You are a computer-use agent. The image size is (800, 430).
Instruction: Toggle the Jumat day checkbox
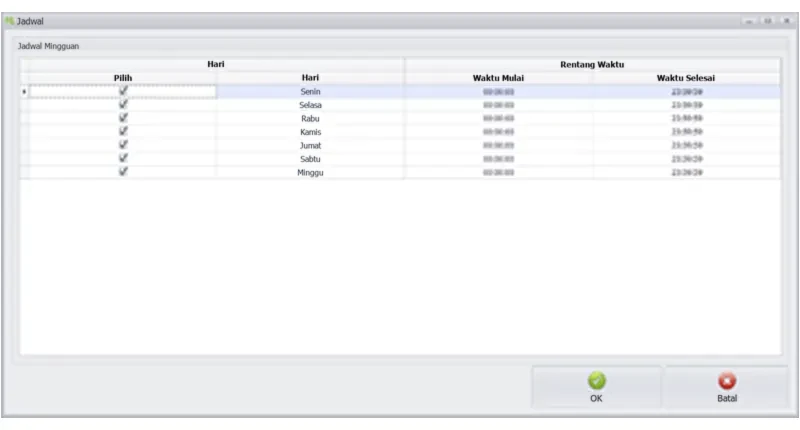pyautogui.click(x=123, y=145)
